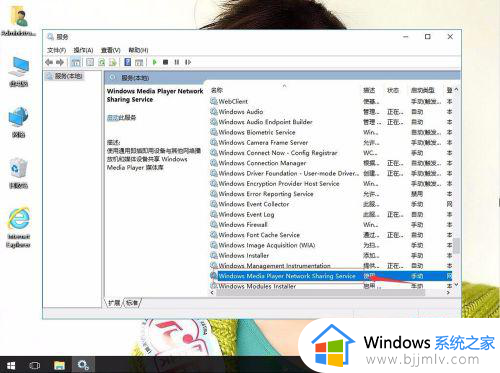
Task: Start the service with green play icon
Action: pos(154,62)
